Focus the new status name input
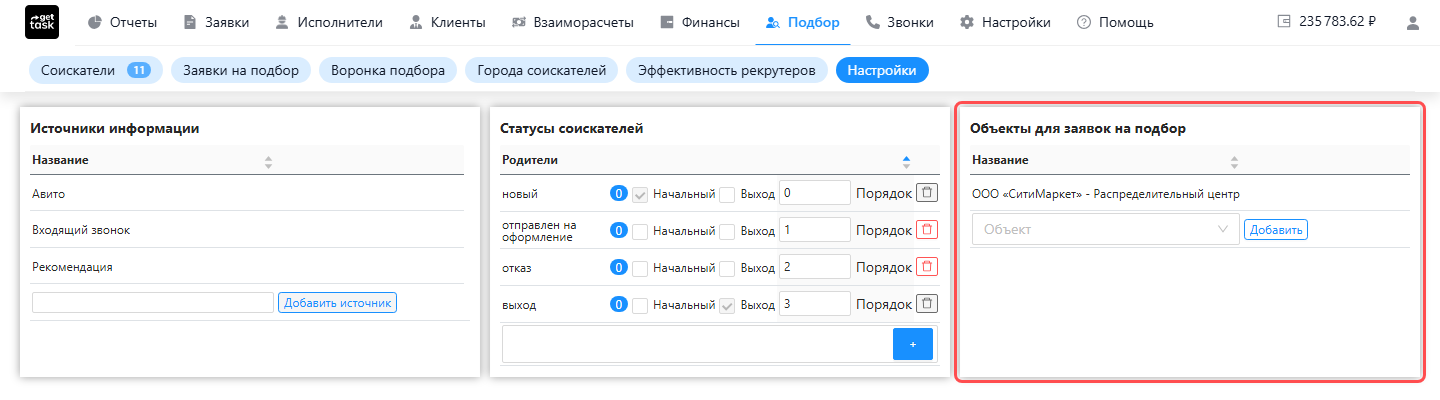The height and width of the screenshot is (400, 1440). click(696, 344)
